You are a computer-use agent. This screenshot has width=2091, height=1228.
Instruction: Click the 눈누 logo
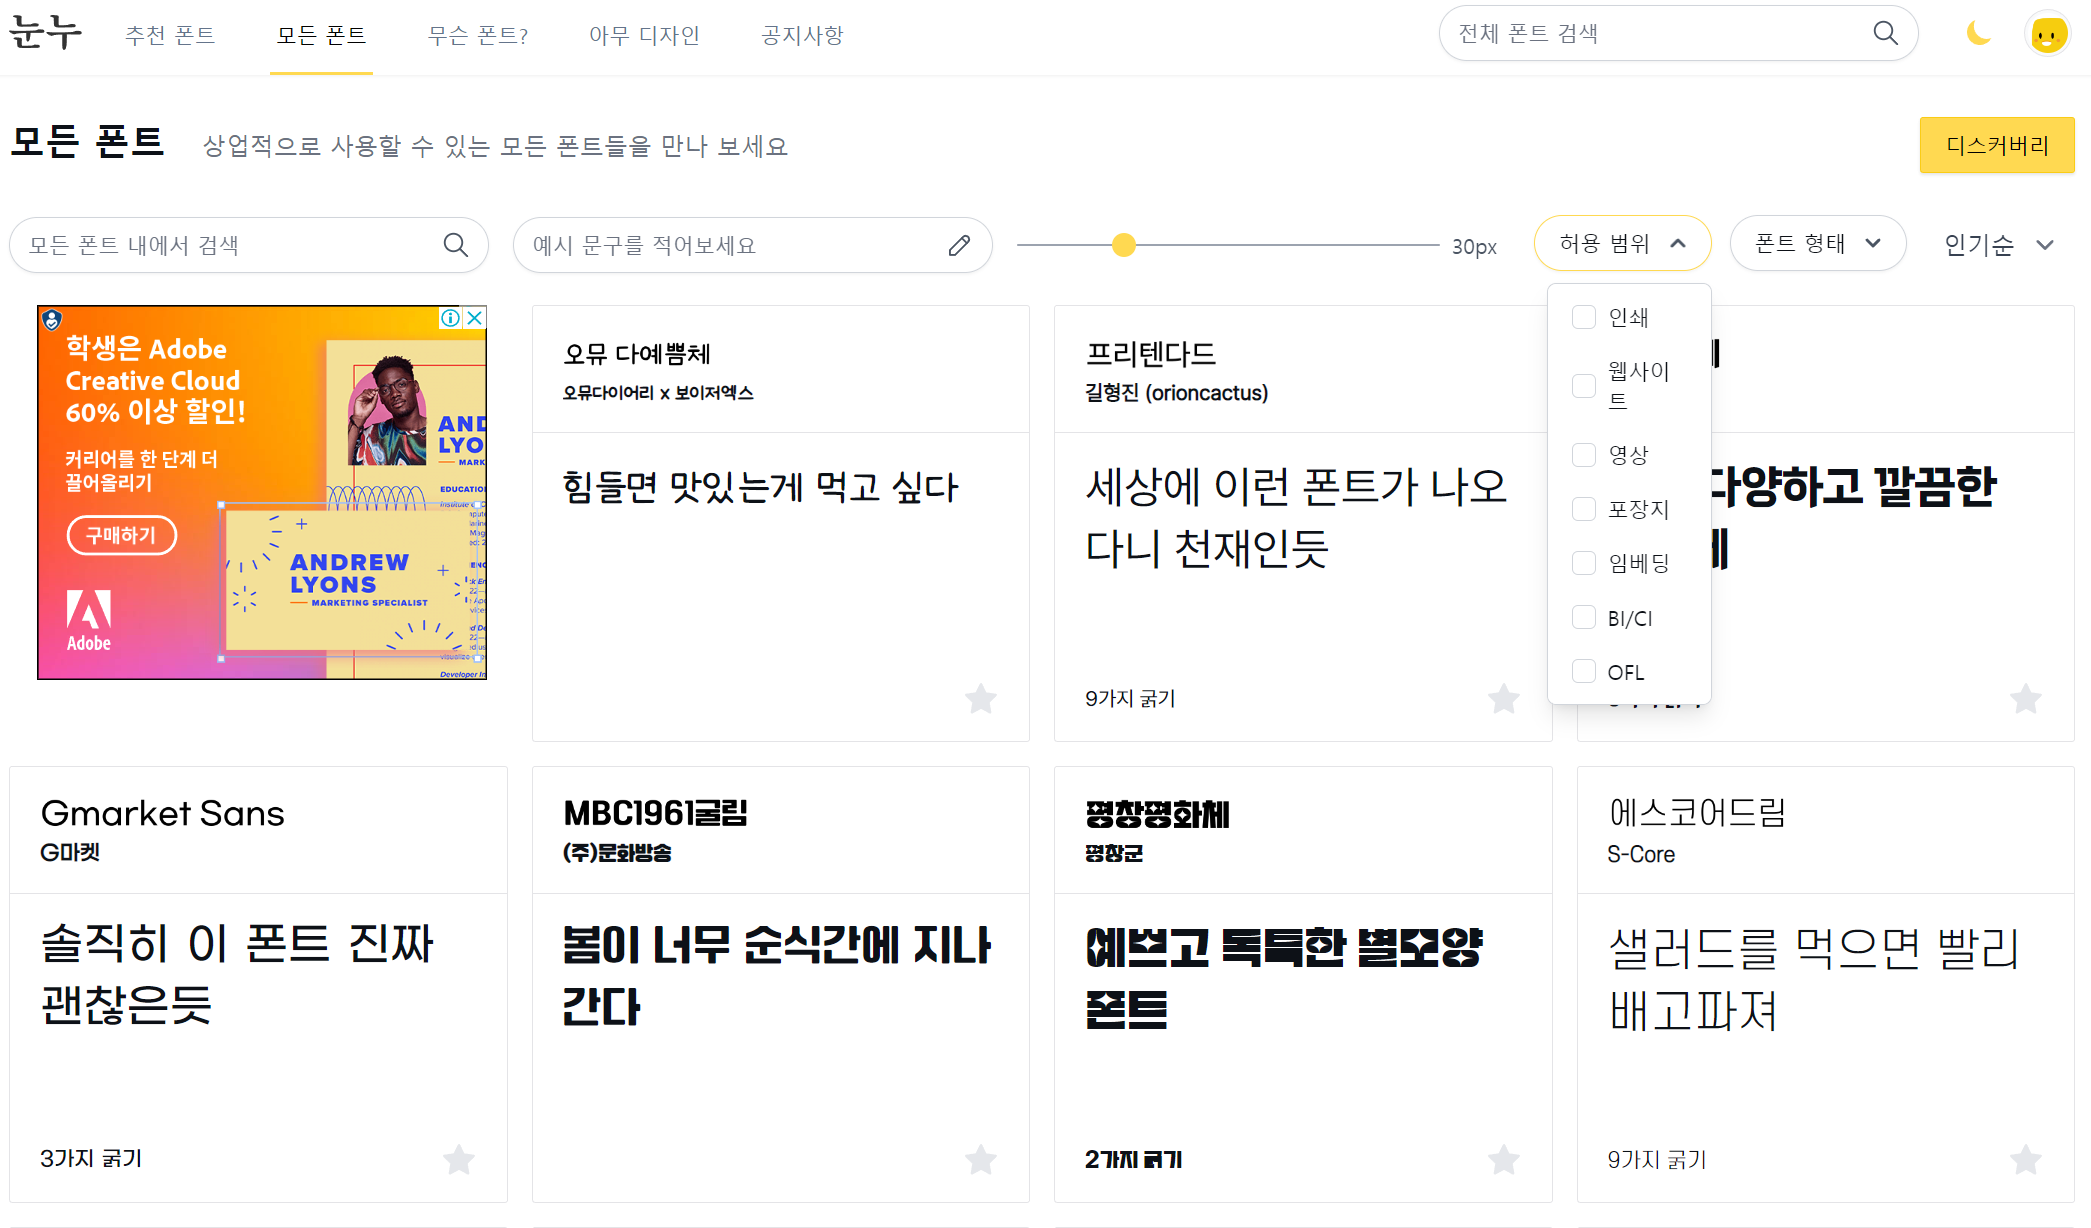tap(45, 33)
